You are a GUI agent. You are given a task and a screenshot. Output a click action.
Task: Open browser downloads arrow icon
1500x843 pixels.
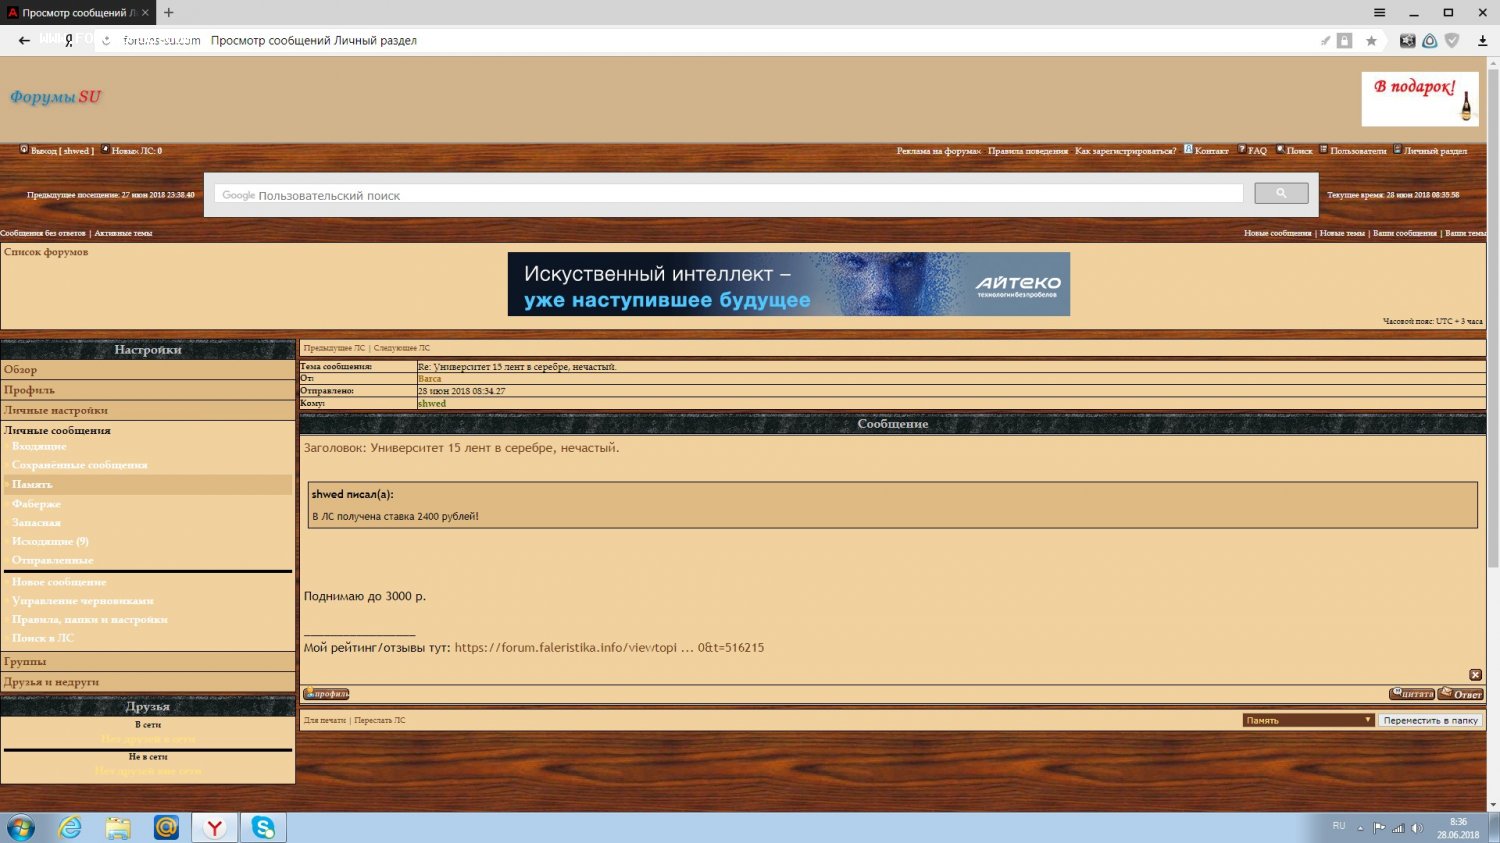1483,41
